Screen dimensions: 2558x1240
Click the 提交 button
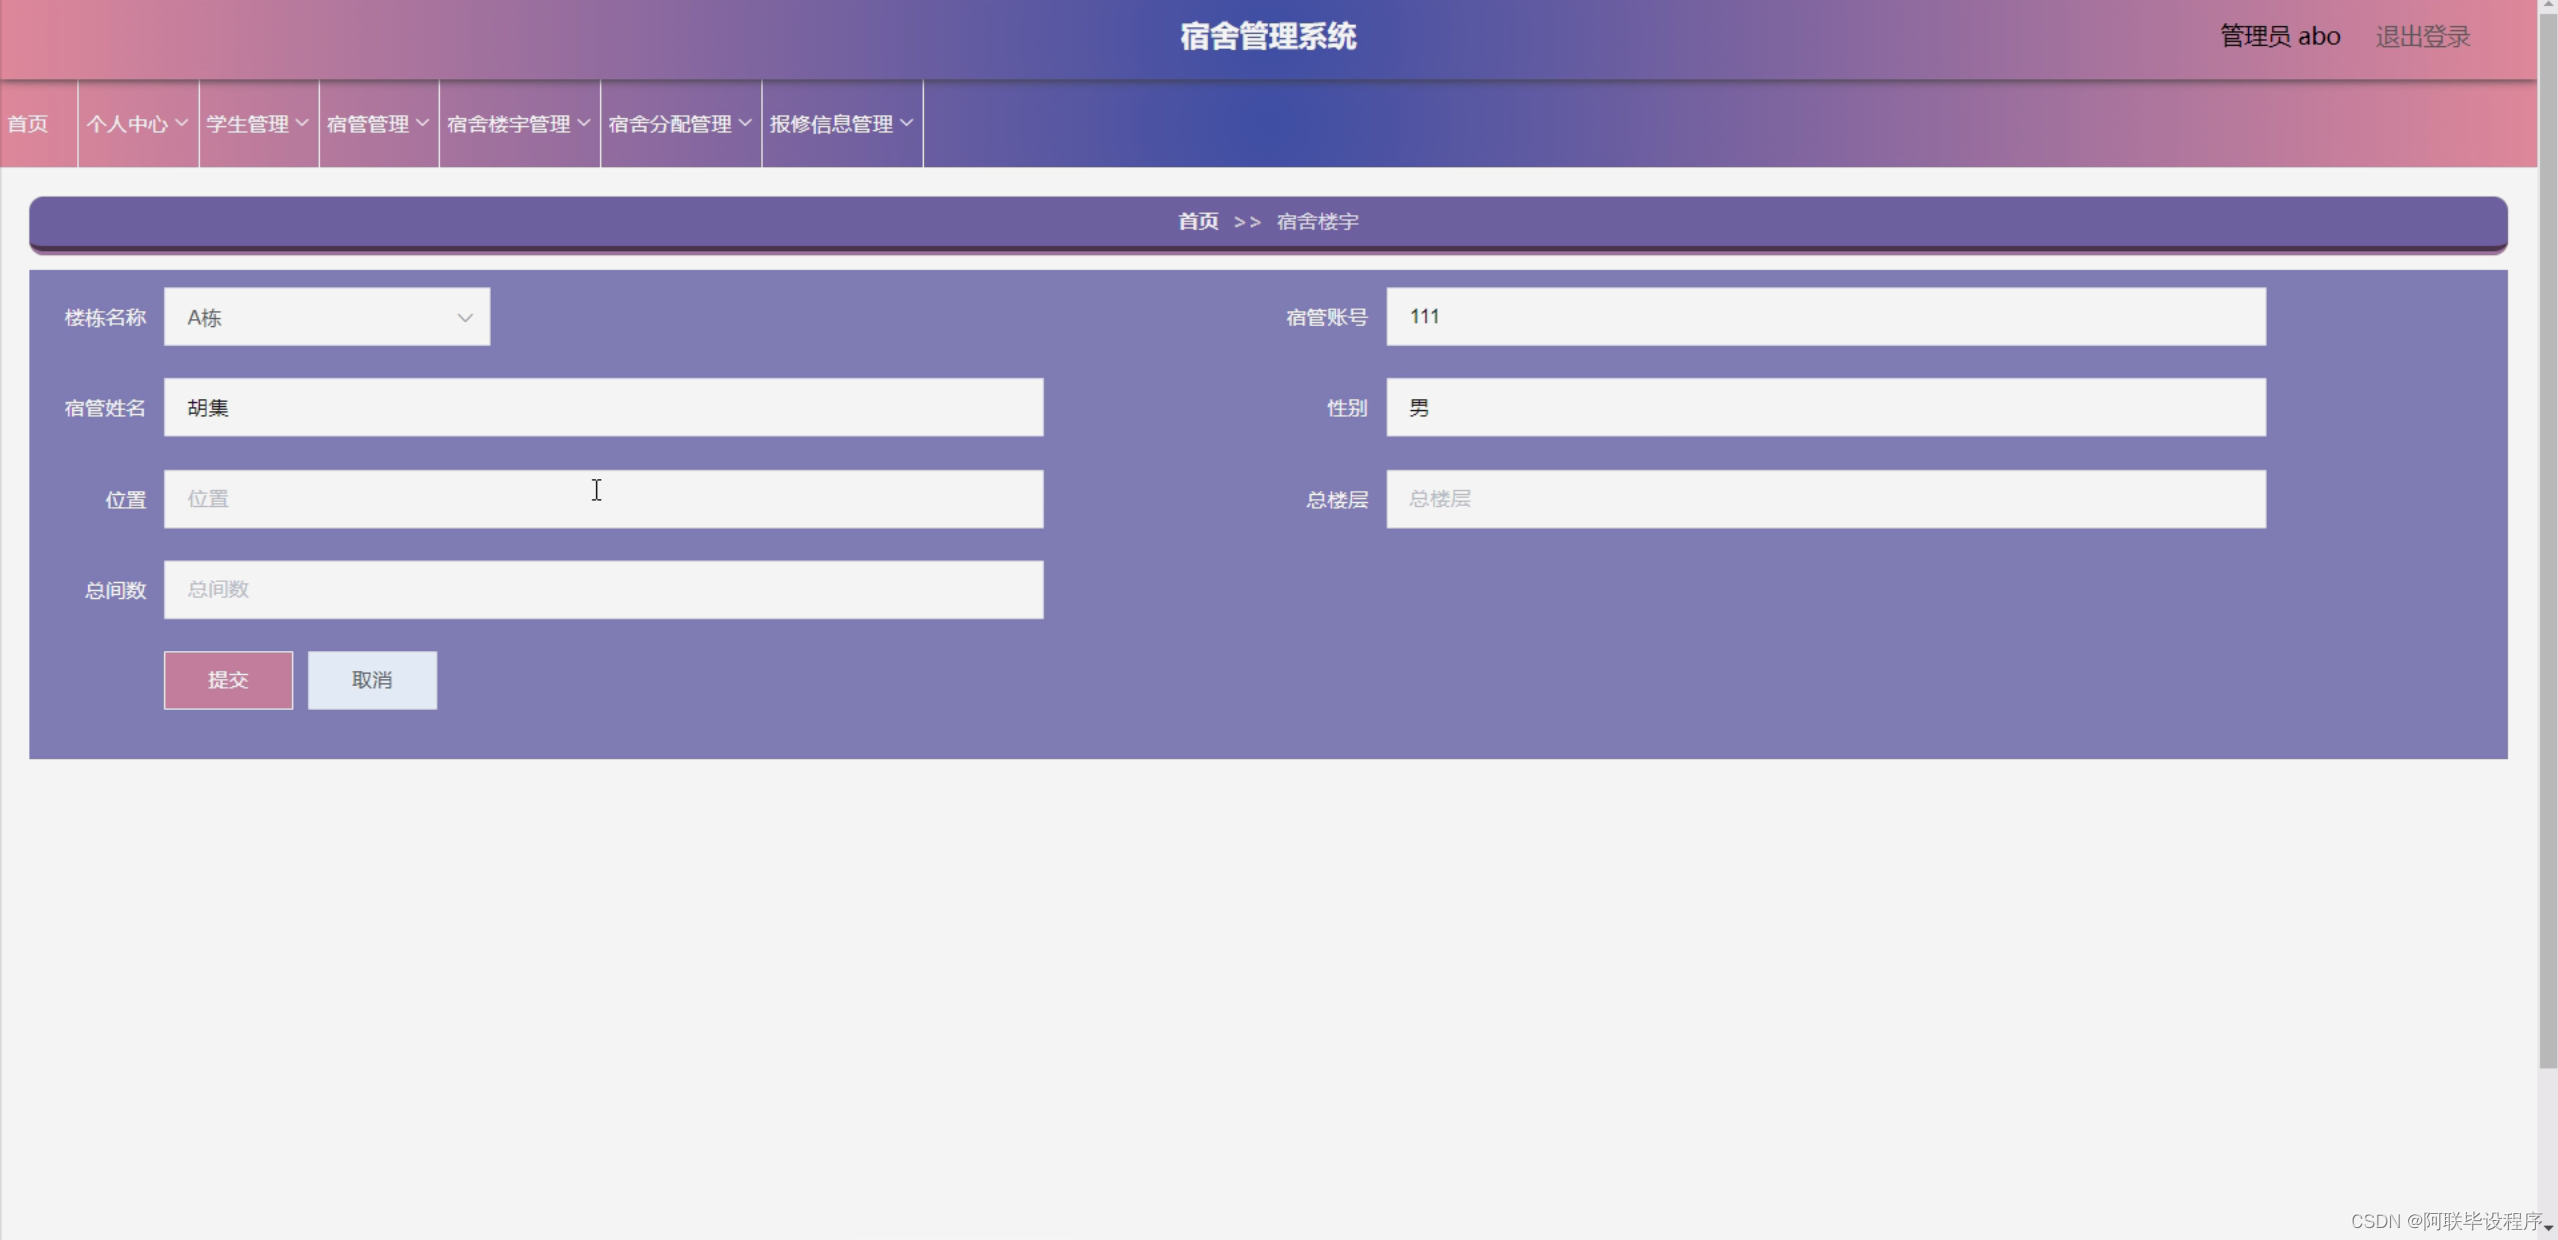(x=228, y=680)
